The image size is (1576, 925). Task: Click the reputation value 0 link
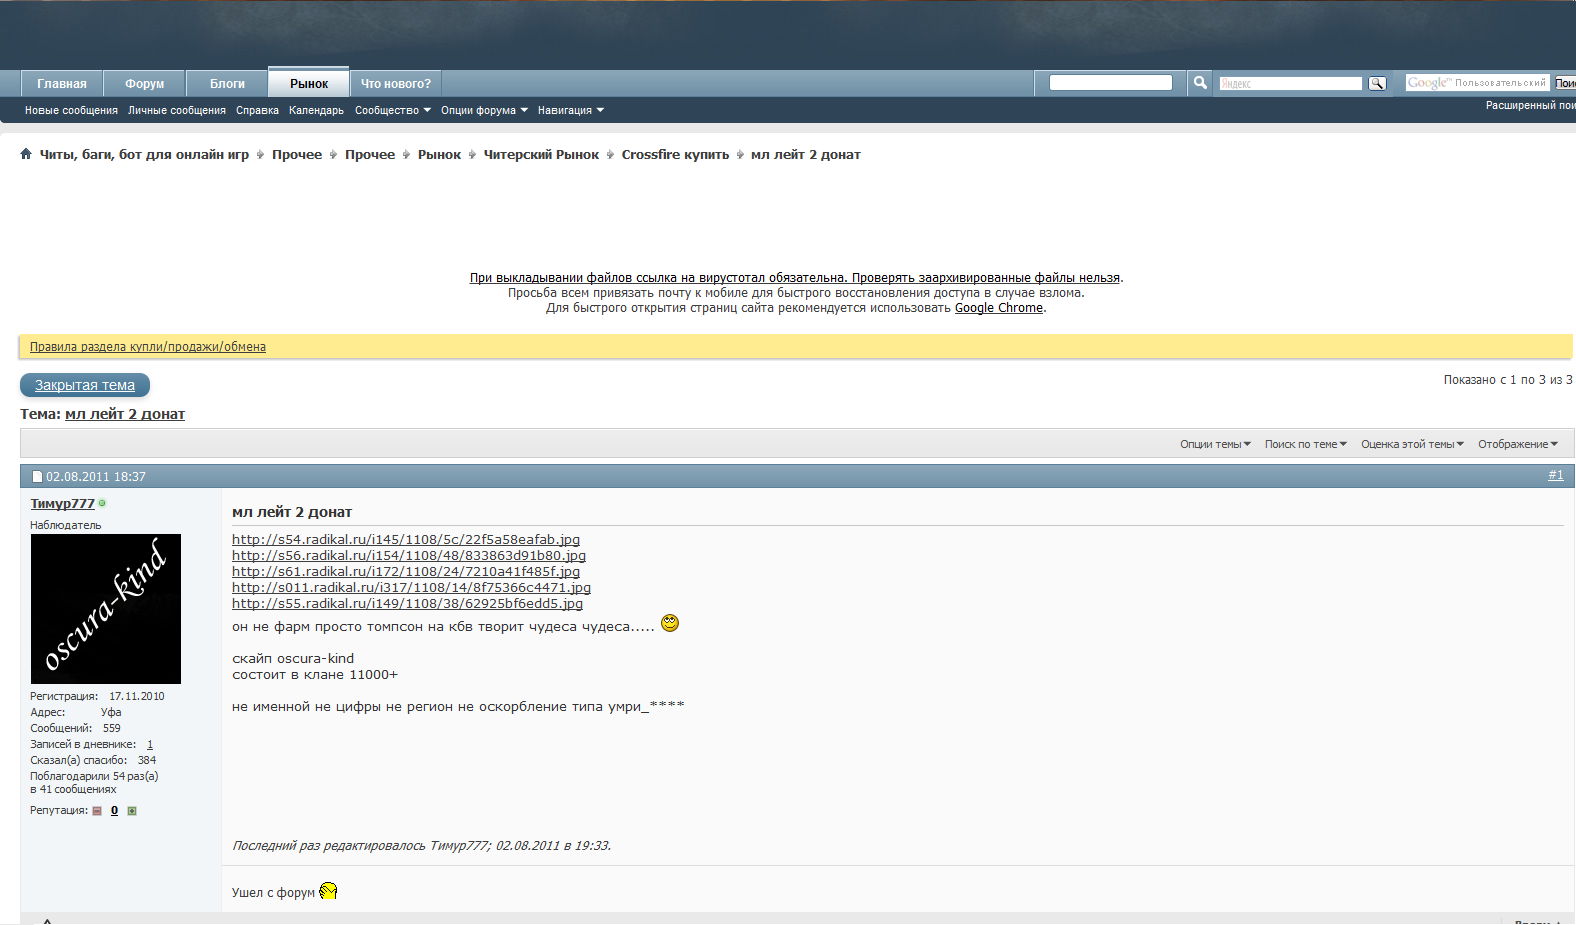coord(114,811)
